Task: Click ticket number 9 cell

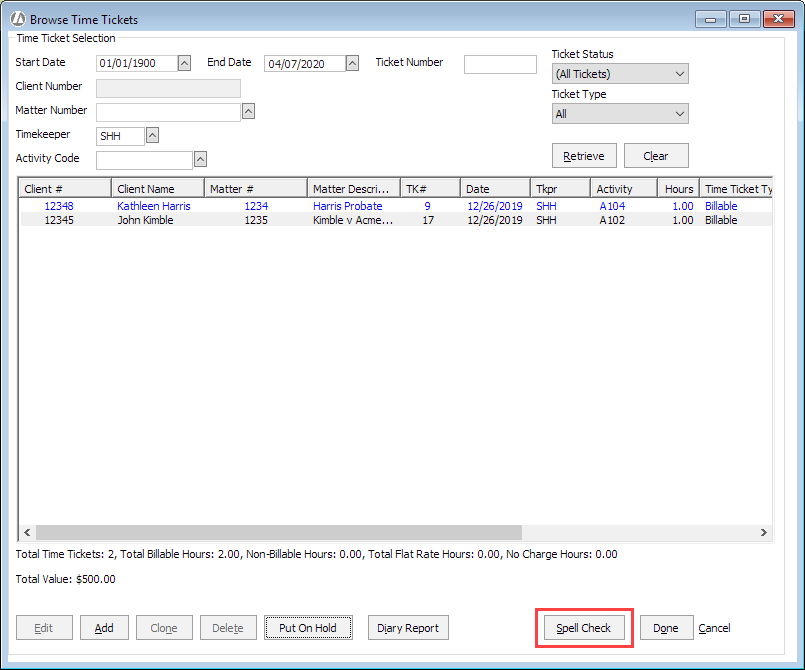Action: coord(427,206)
